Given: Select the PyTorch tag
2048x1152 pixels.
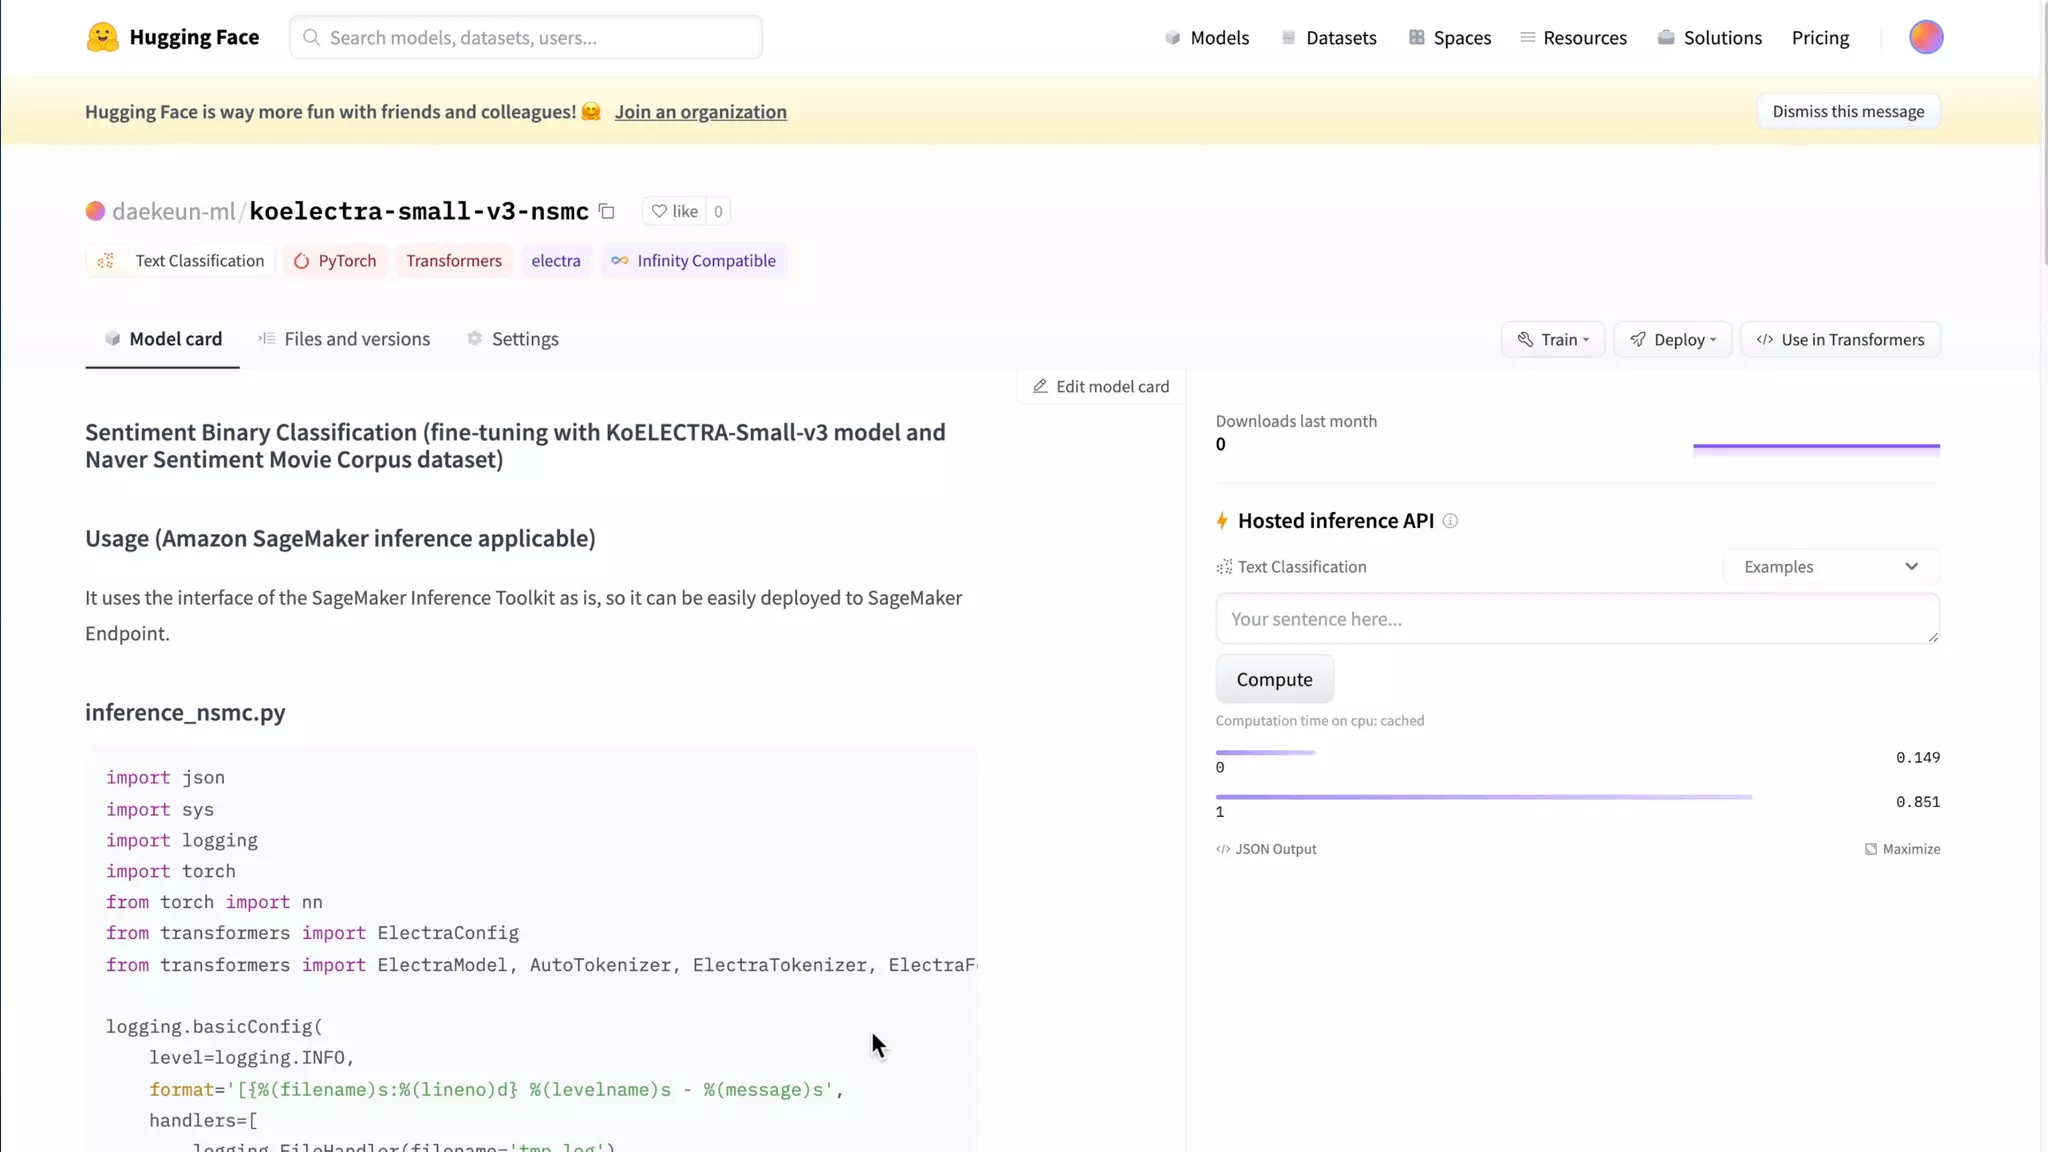Looking at the screenshot, I should click(335, 261).
